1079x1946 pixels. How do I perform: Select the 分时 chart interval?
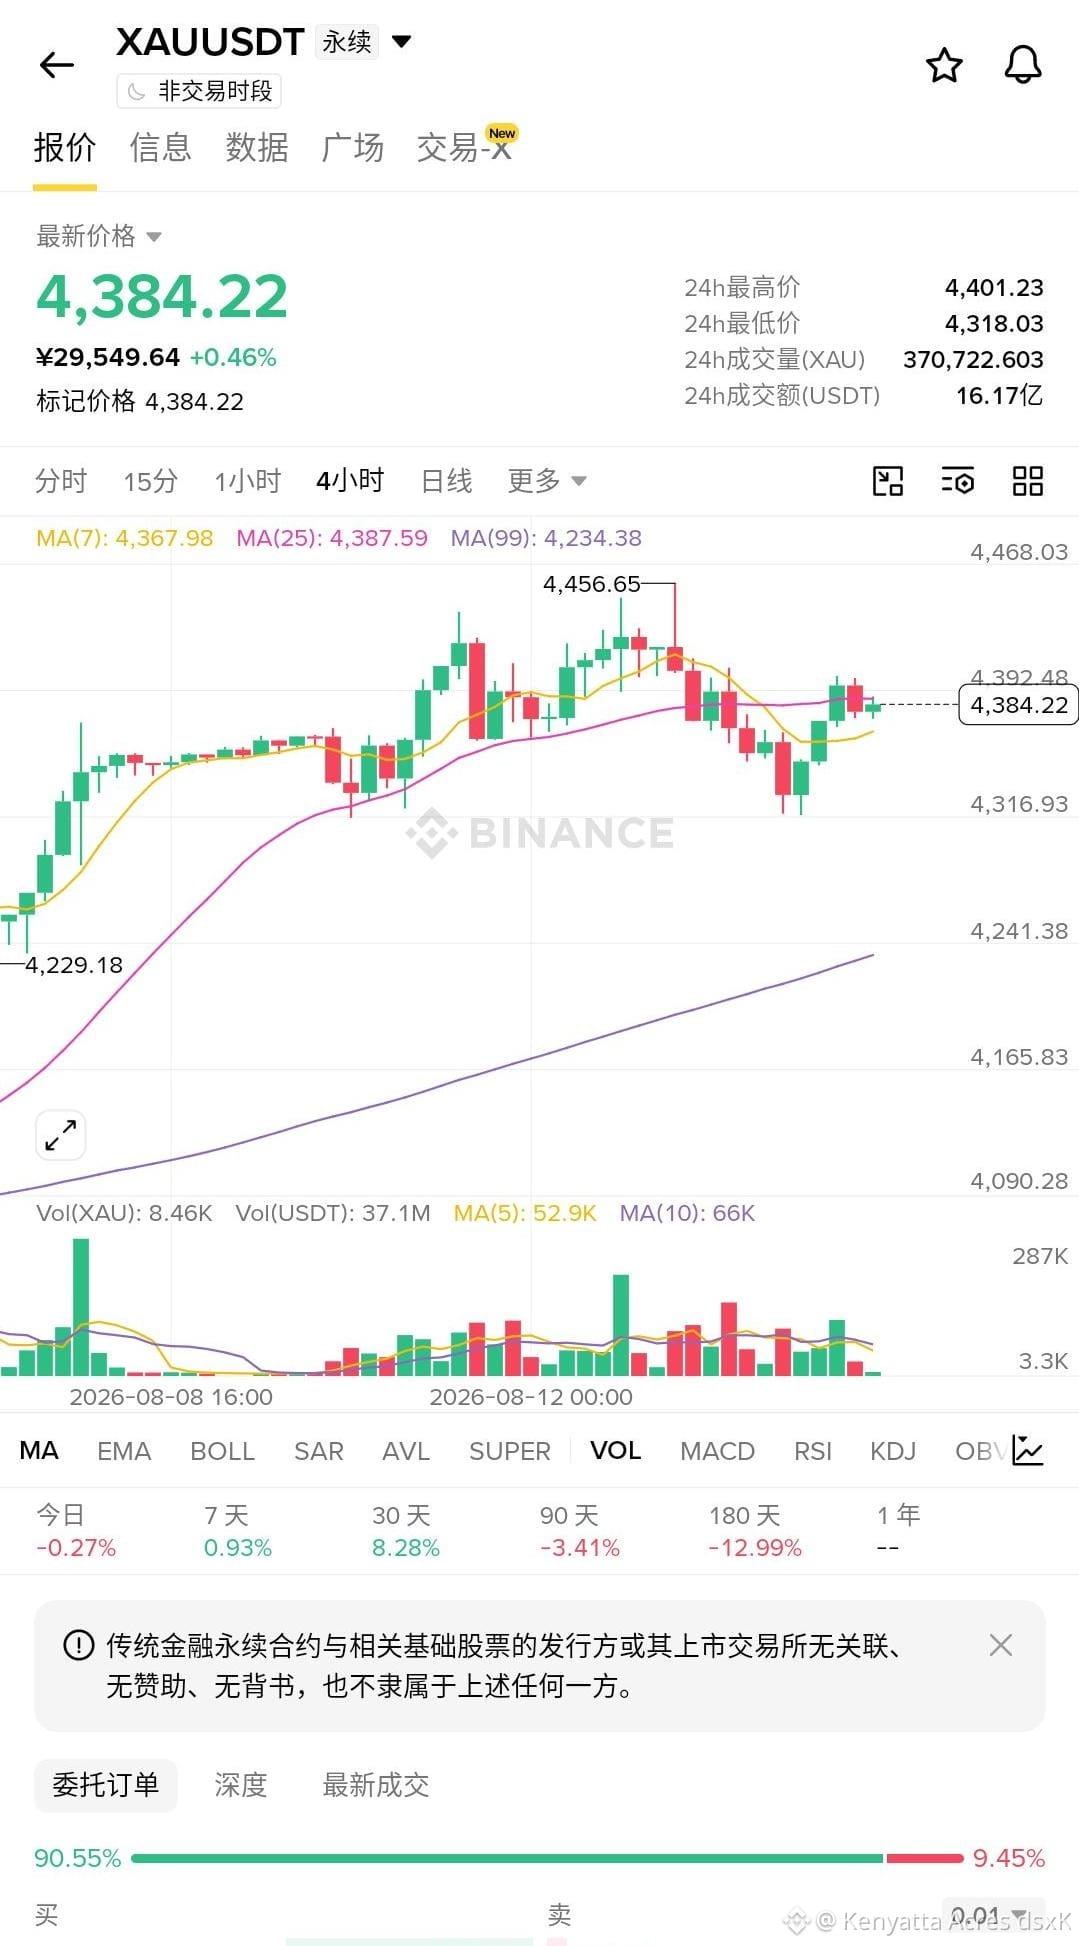tap(61, 481)
